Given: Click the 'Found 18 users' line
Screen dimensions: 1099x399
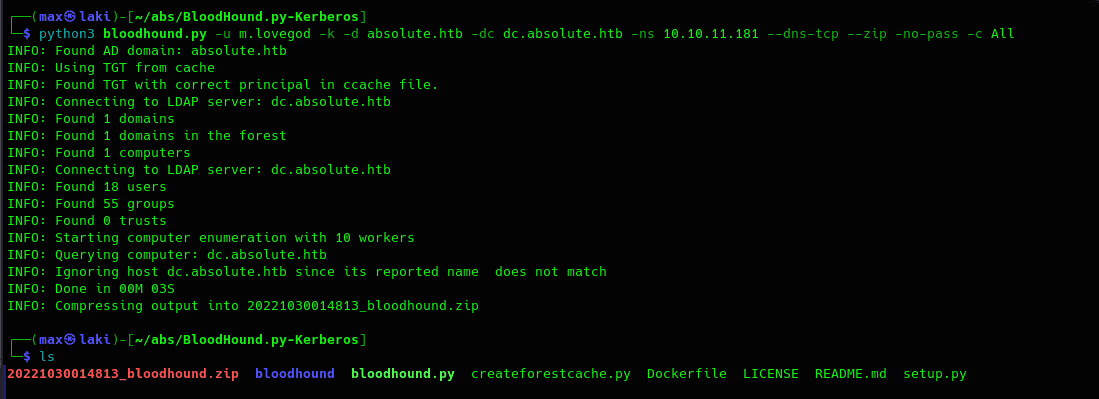Looking at the screenshot, I should 87,187.
